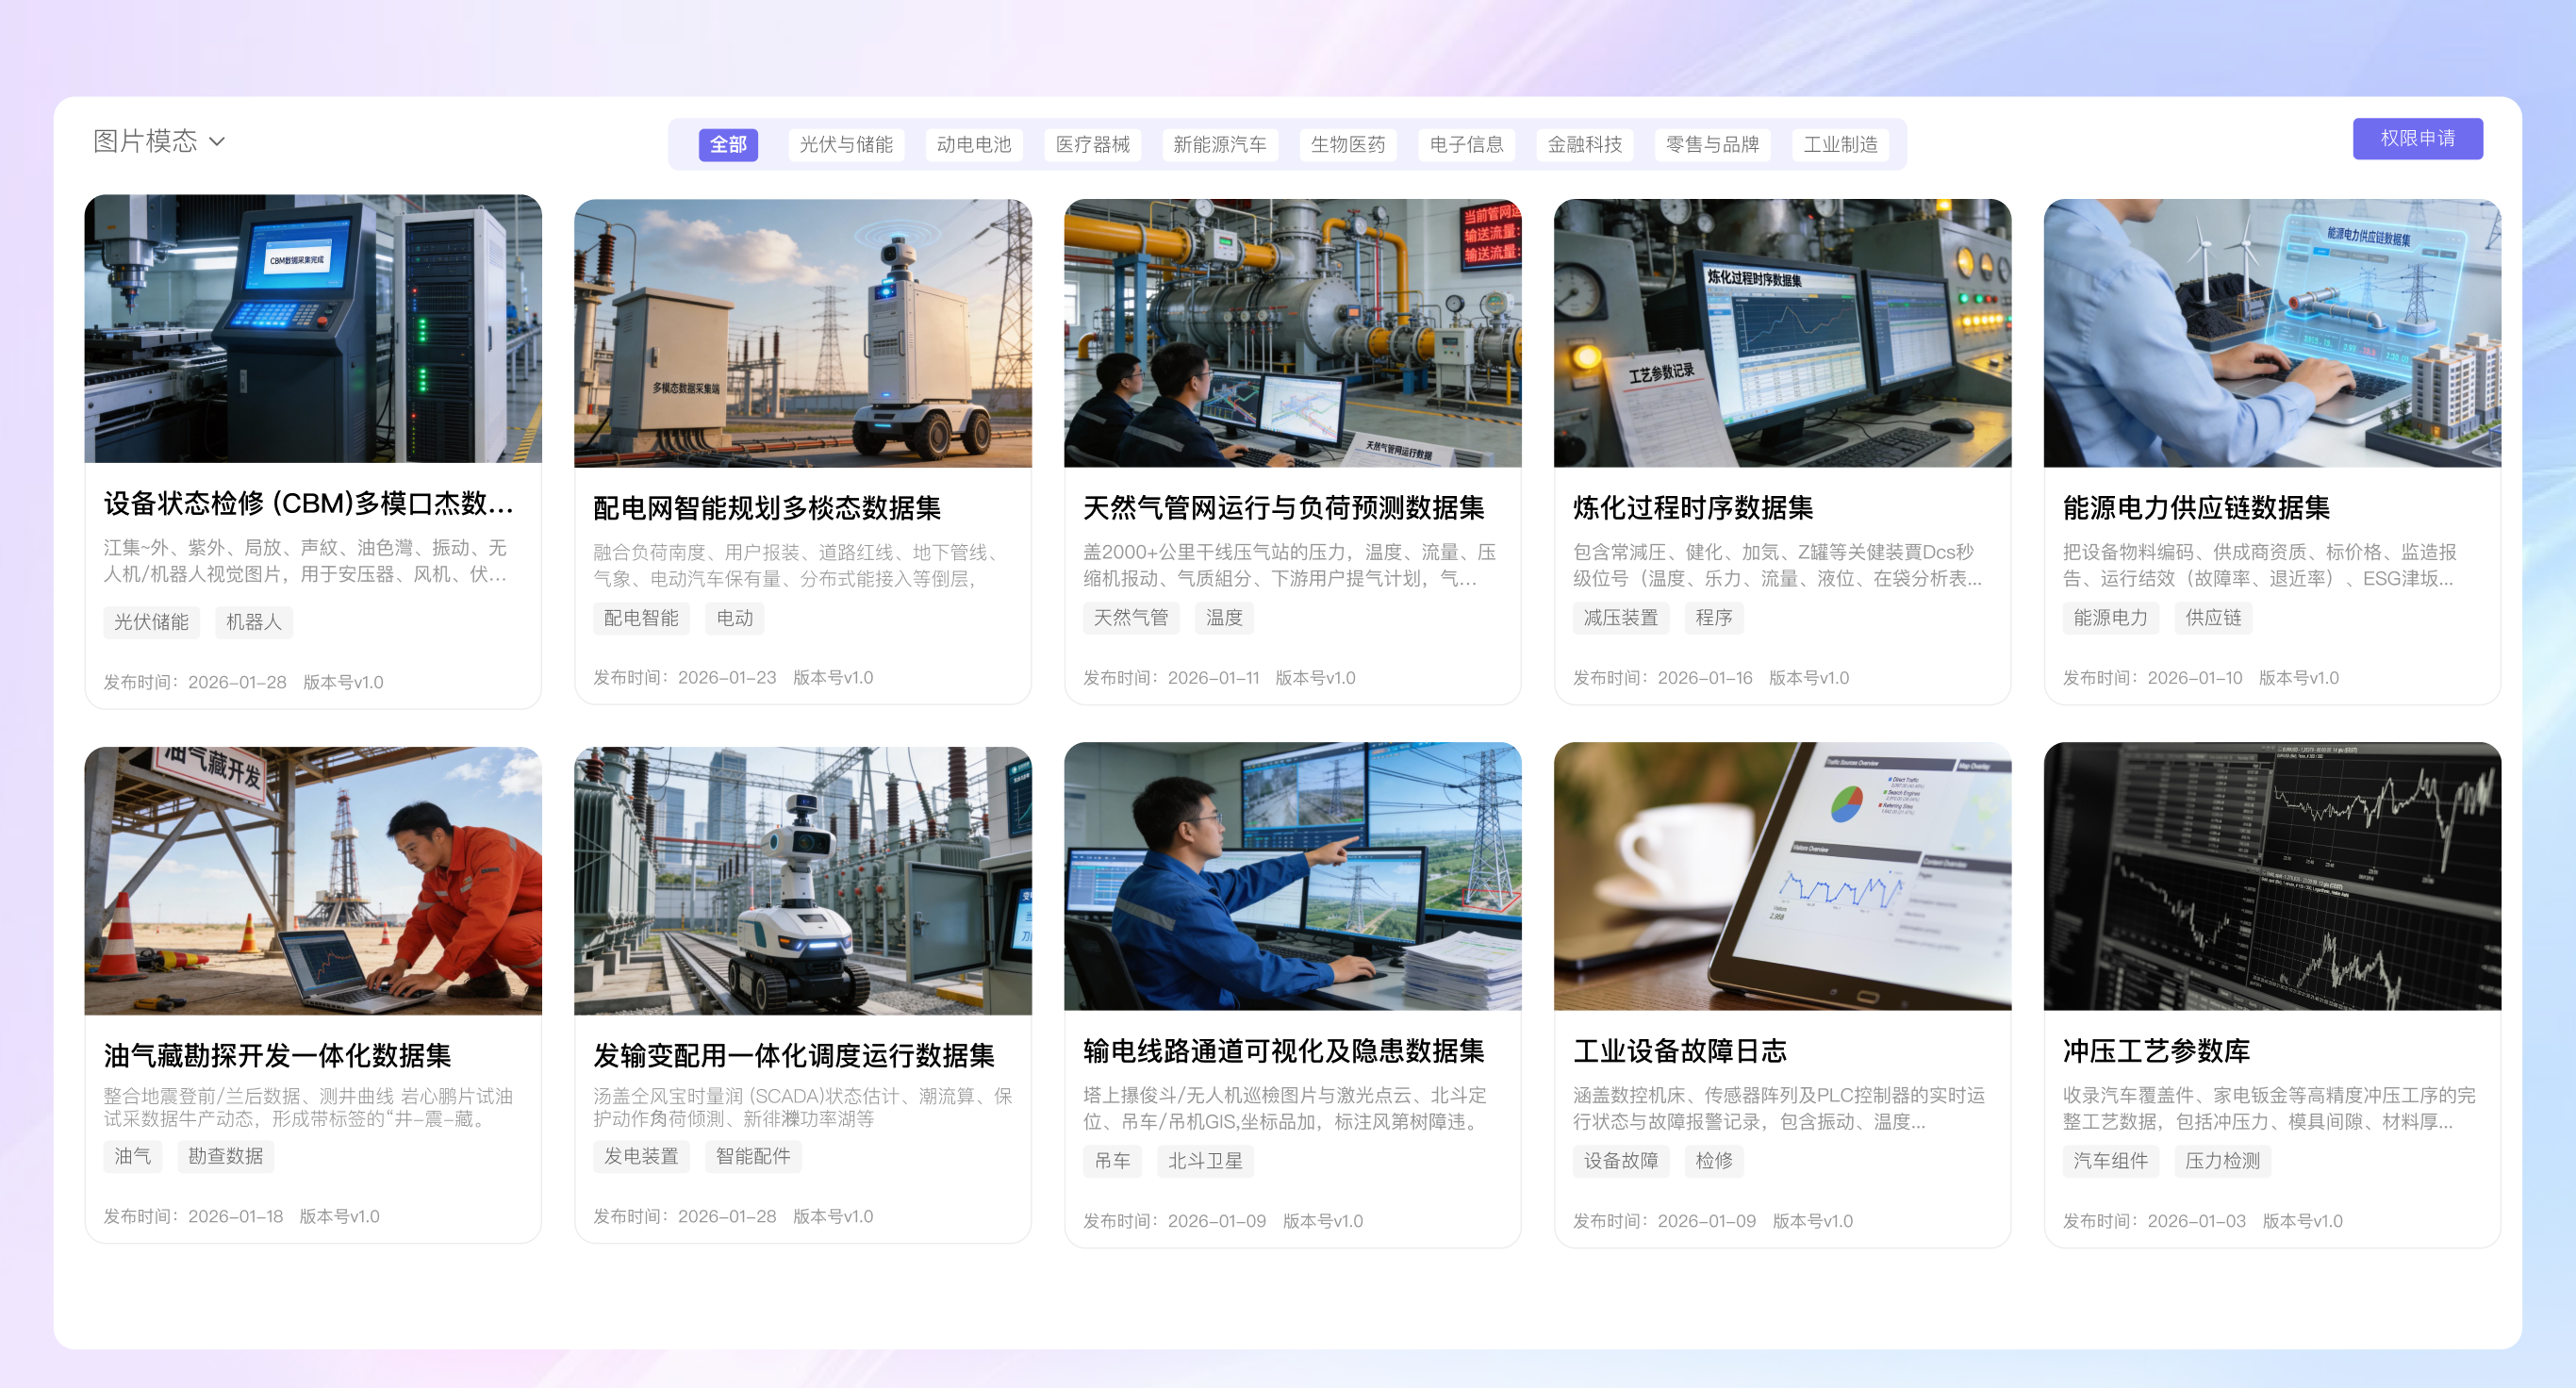
Task: Click the oil-field worker laptop thumbnail
Action: [x=313, y=880]
